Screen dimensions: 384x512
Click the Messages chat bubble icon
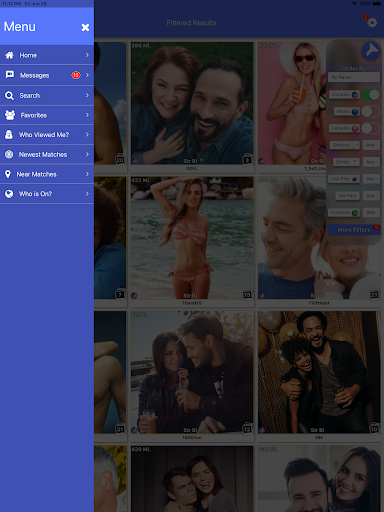(10, 75)
